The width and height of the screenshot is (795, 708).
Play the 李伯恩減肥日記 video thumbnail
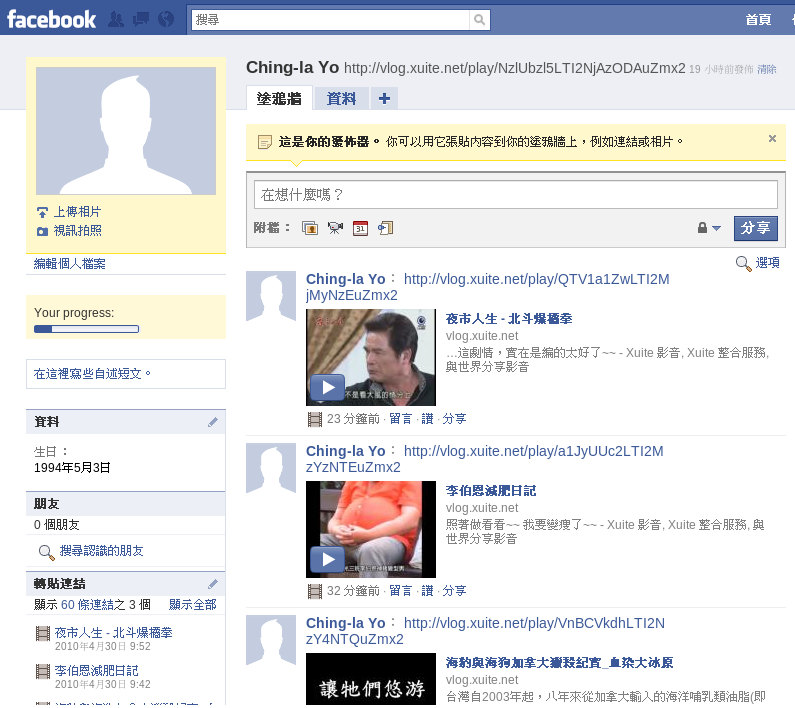point(371,529)
